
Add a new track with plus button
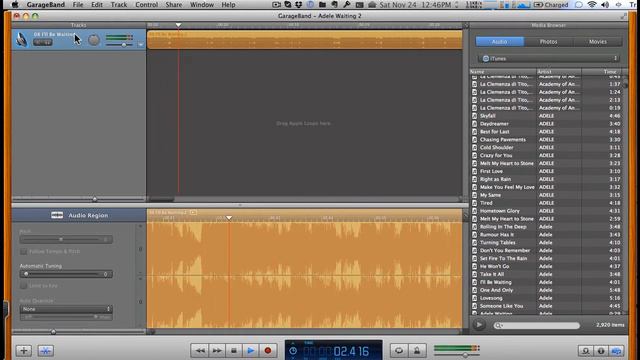[x=24, y=351]
